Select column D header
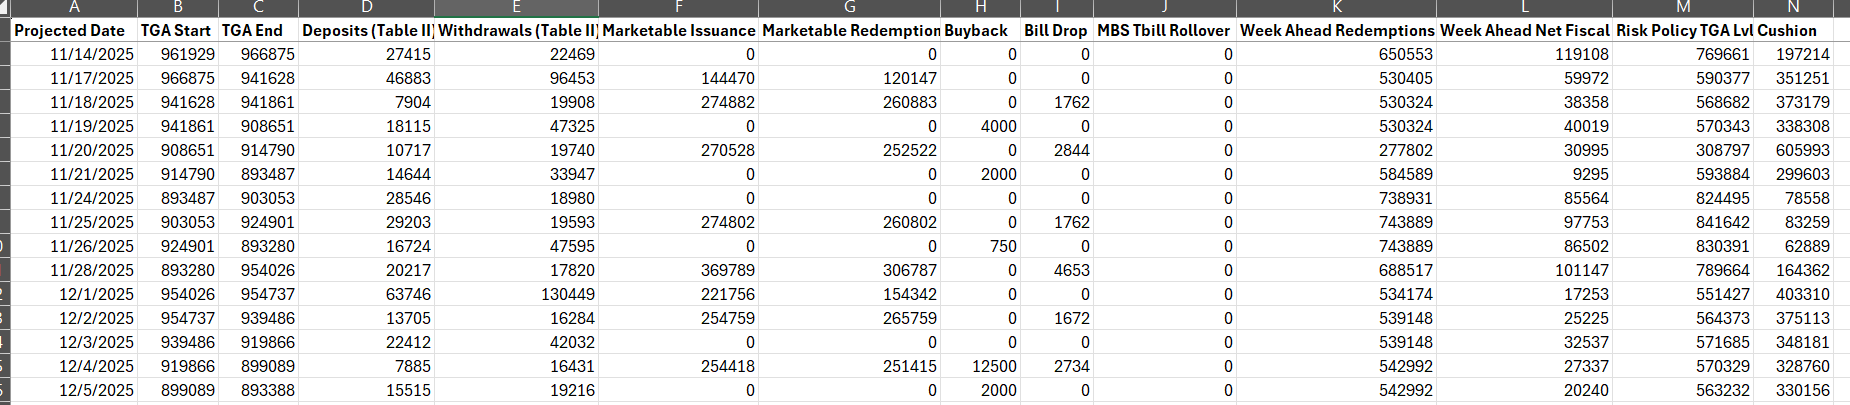Viewport: 1850px width, 405px height. click(x=366, y=7)
